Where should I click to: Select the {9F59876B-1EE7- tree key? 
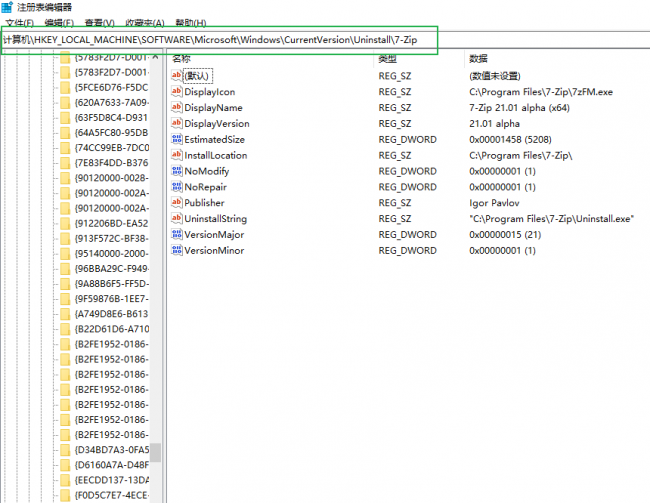click(x=112, y=299)
